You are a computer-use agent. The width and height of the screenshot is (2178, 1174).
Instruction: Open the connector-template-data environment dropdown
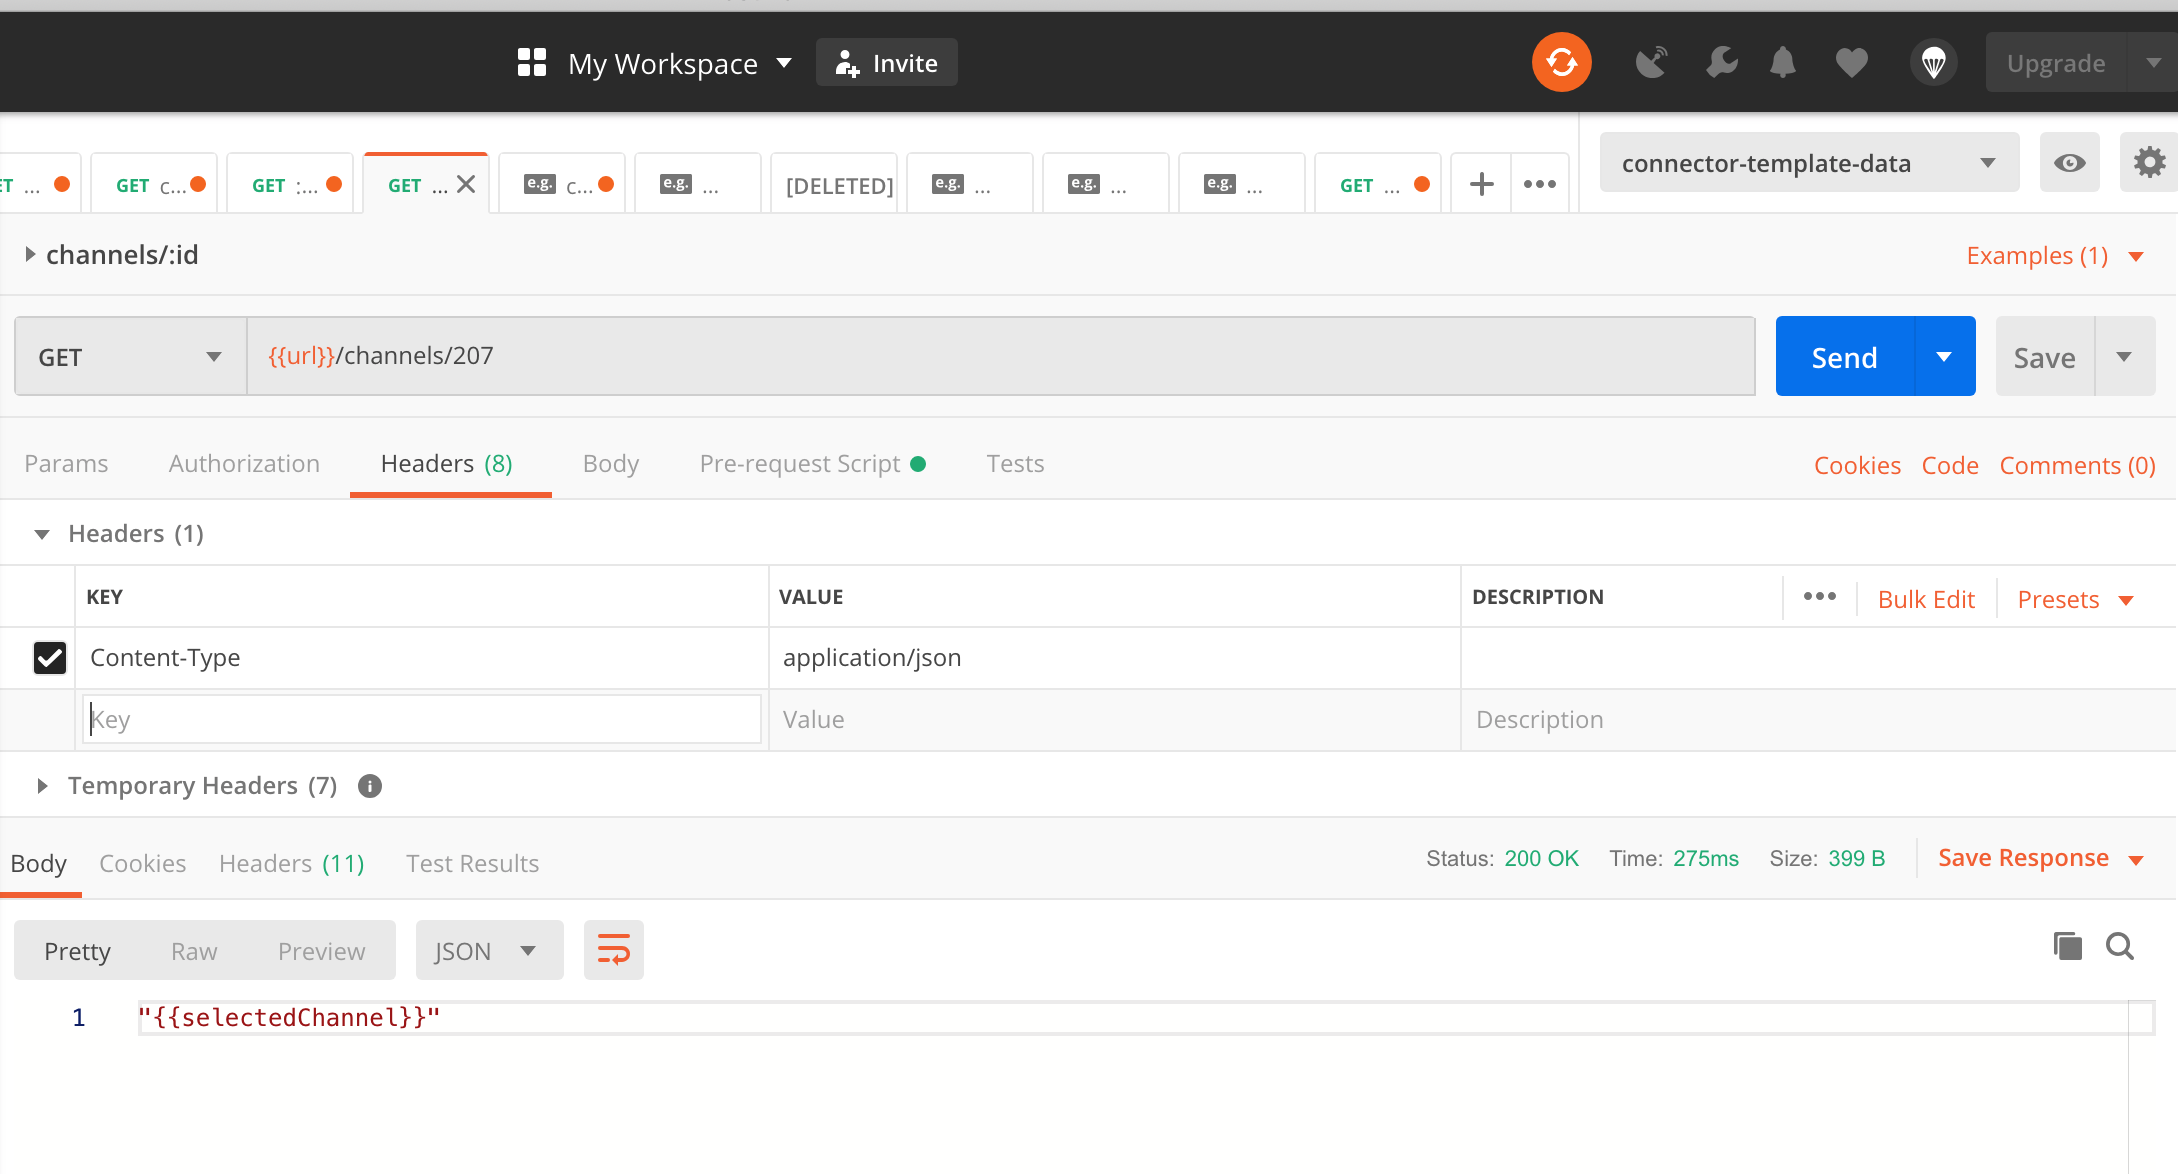1808,163
